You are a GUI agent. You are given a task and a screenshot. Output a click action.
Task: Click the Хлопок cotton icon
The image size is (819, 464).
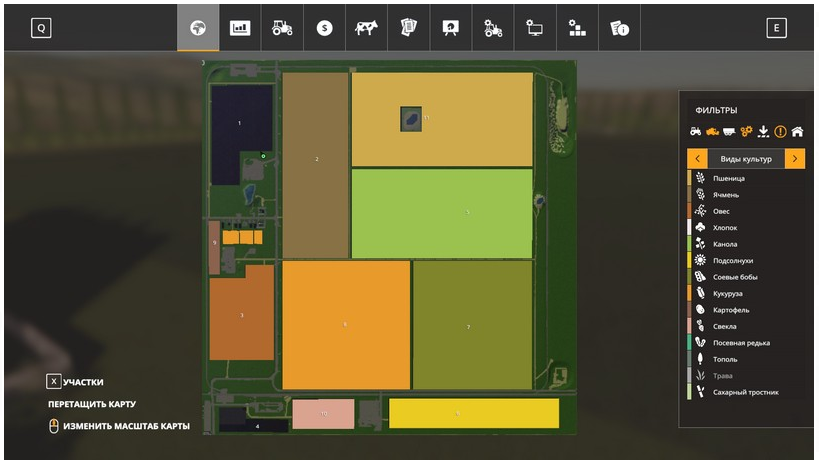click(x=700, y=227)
